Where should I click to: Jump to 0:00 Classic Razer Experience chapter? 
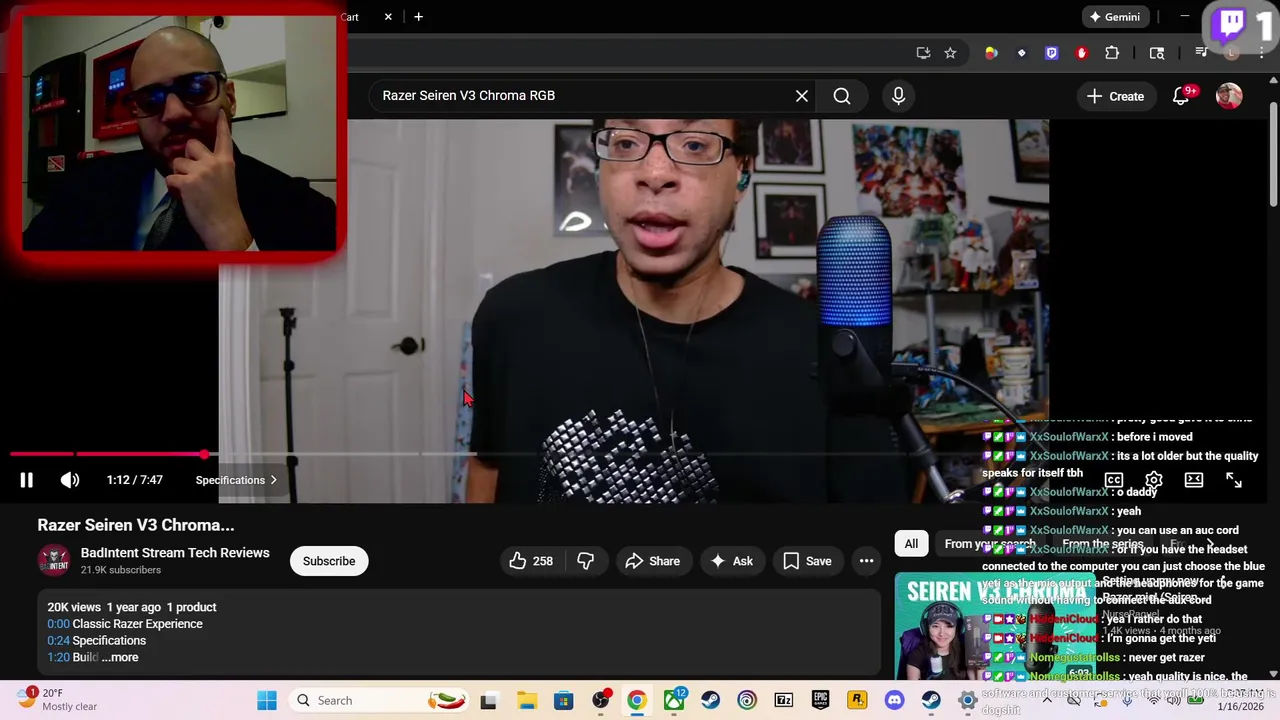point(125,624)
